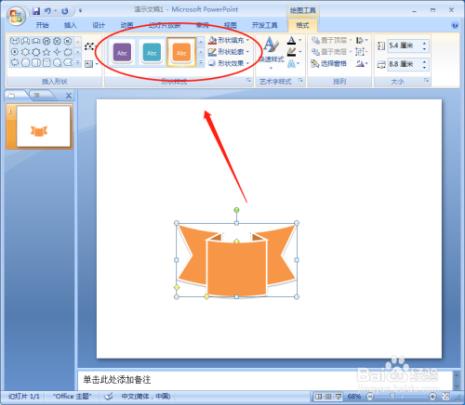Click the Edit Shape icon
Viewport: 465px width, 405px height.
(89, 46)
